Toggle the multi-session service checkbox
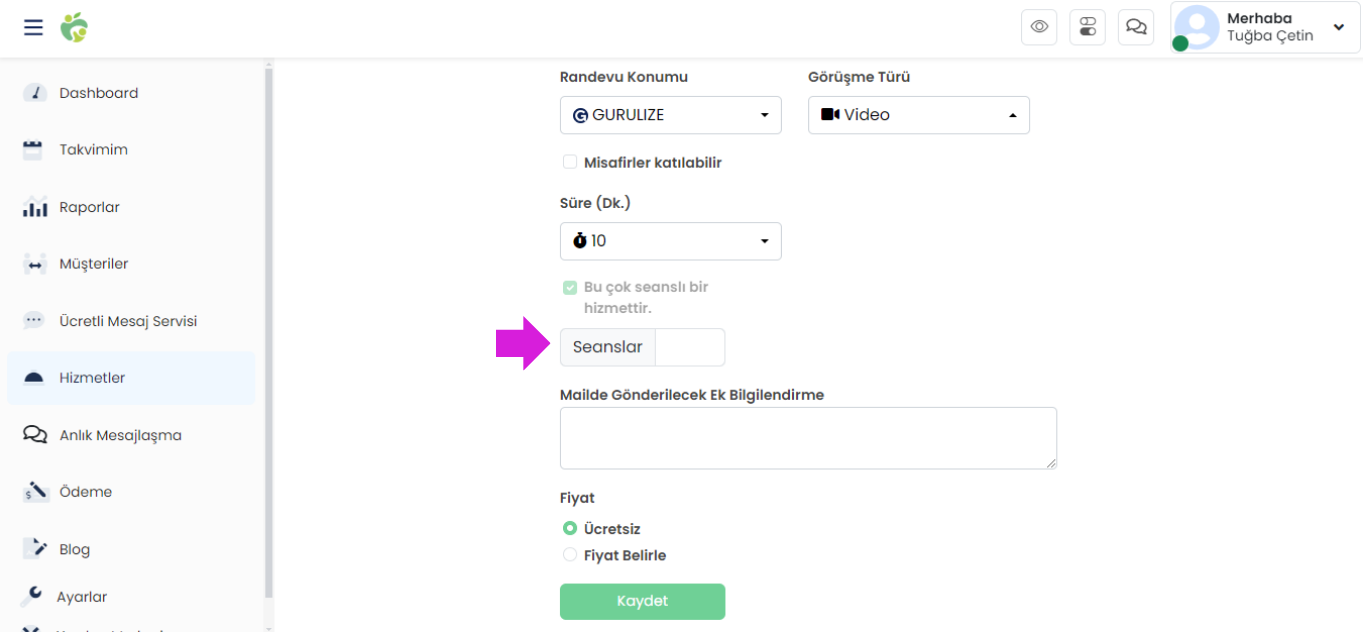Viewport: 1363px width, 632px height. [x=570, y=287]
